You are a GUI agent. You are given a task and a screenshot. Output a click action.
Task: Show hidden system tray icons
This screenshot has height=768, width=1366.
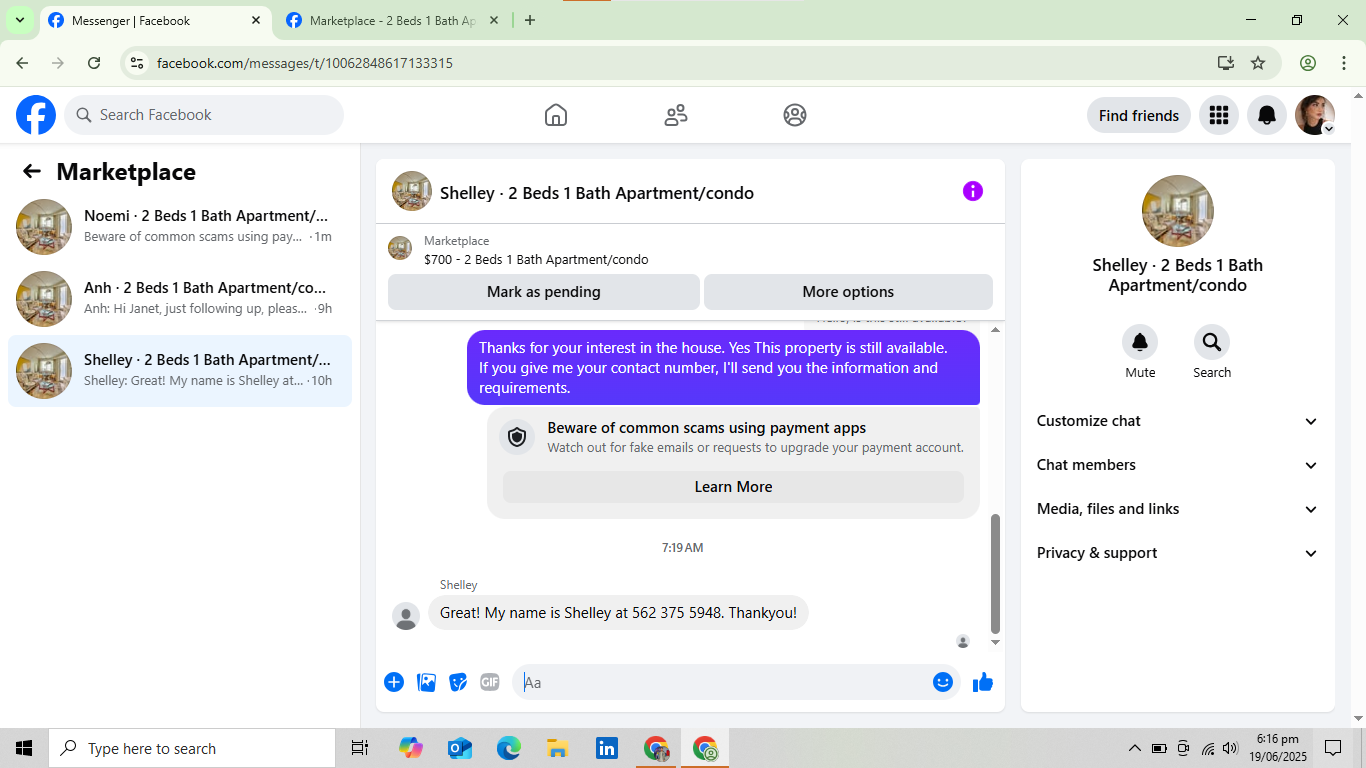1134,748
